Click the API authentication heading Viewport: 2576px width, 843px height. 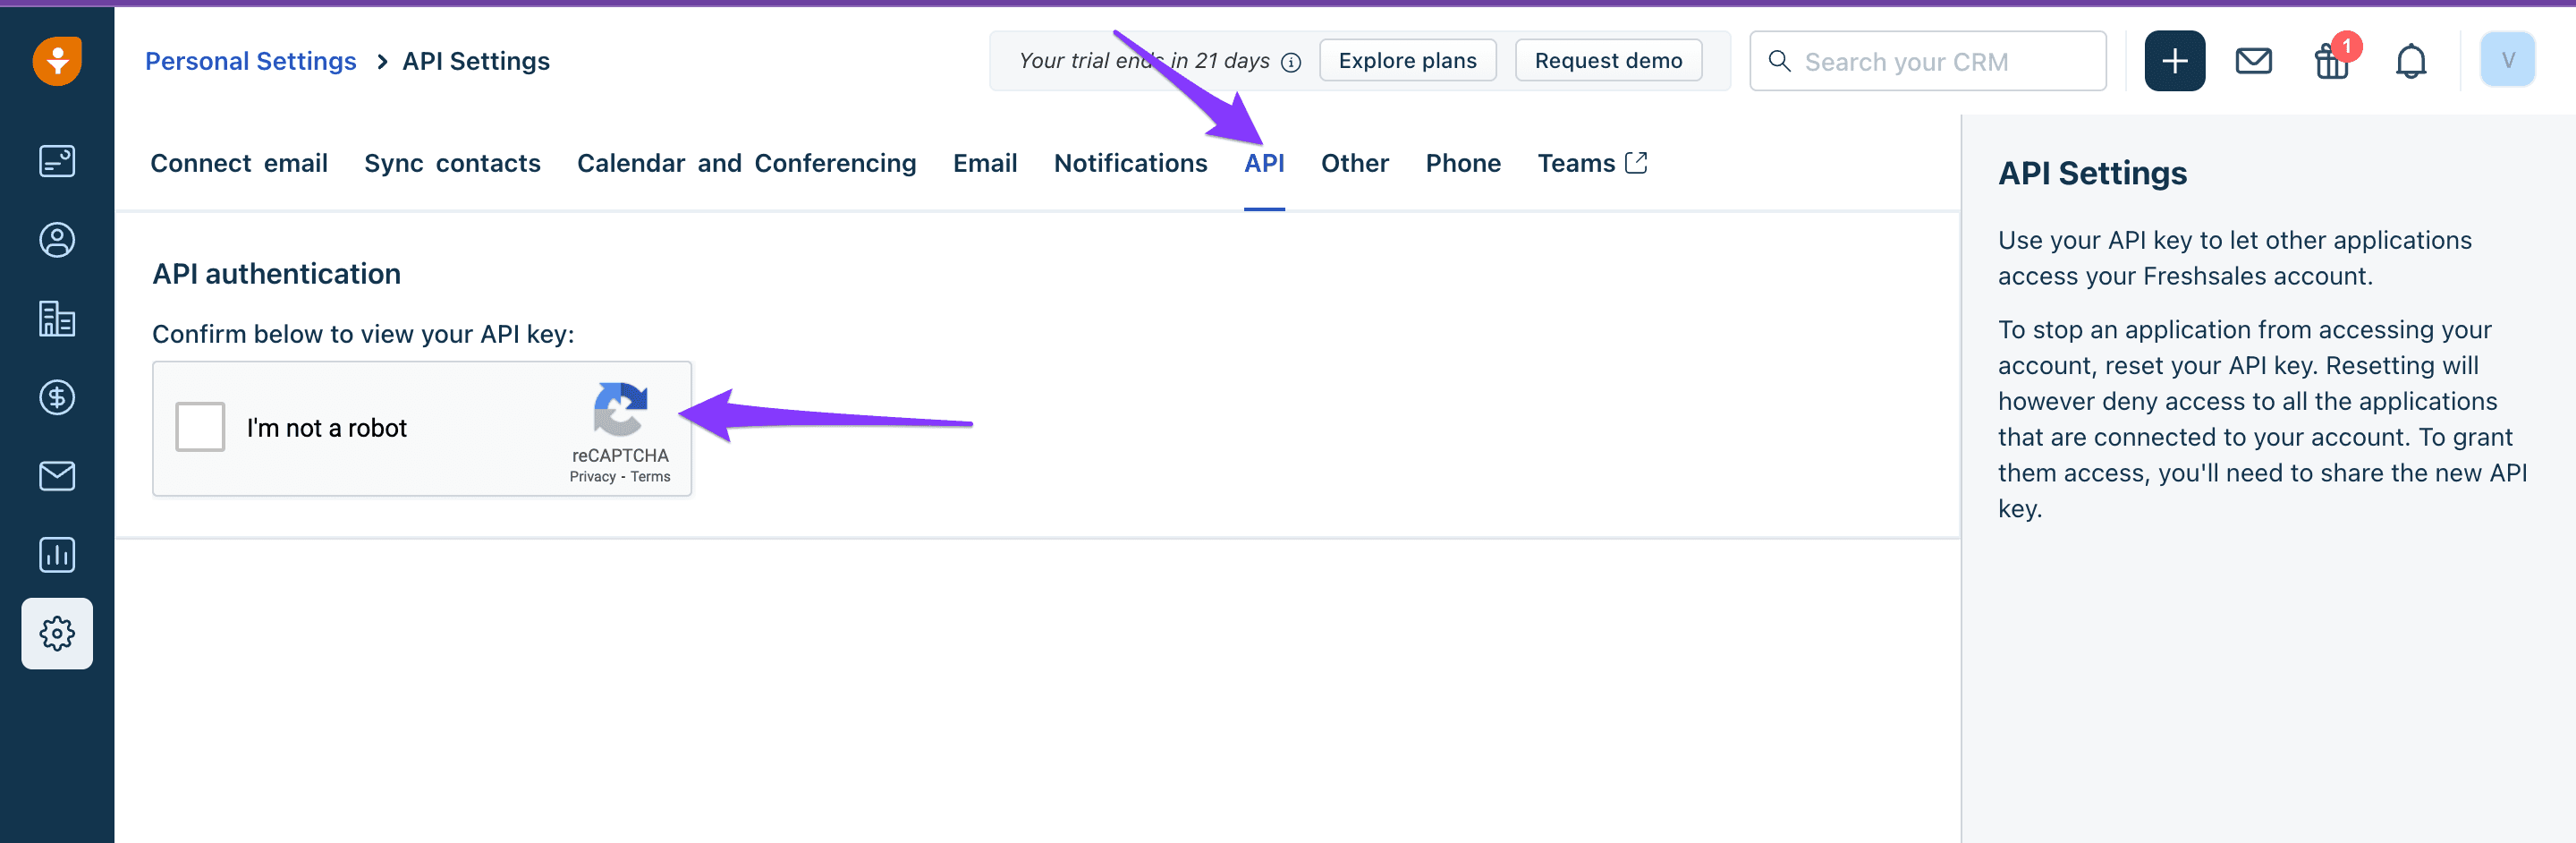tap(276, 274)
